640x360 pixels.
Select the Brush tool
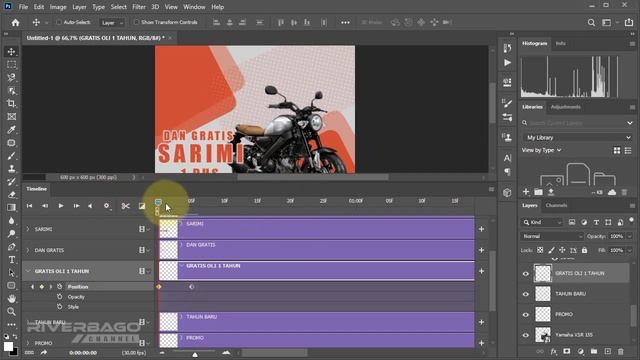point(11,156)
